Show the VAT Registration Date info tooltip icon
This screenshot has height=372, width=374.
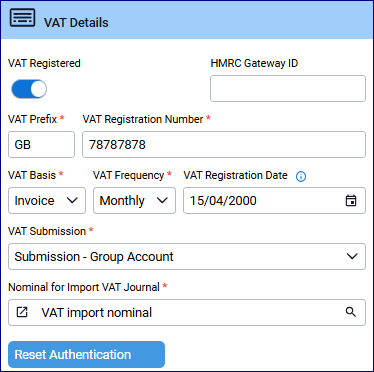(x=301, y=176)
